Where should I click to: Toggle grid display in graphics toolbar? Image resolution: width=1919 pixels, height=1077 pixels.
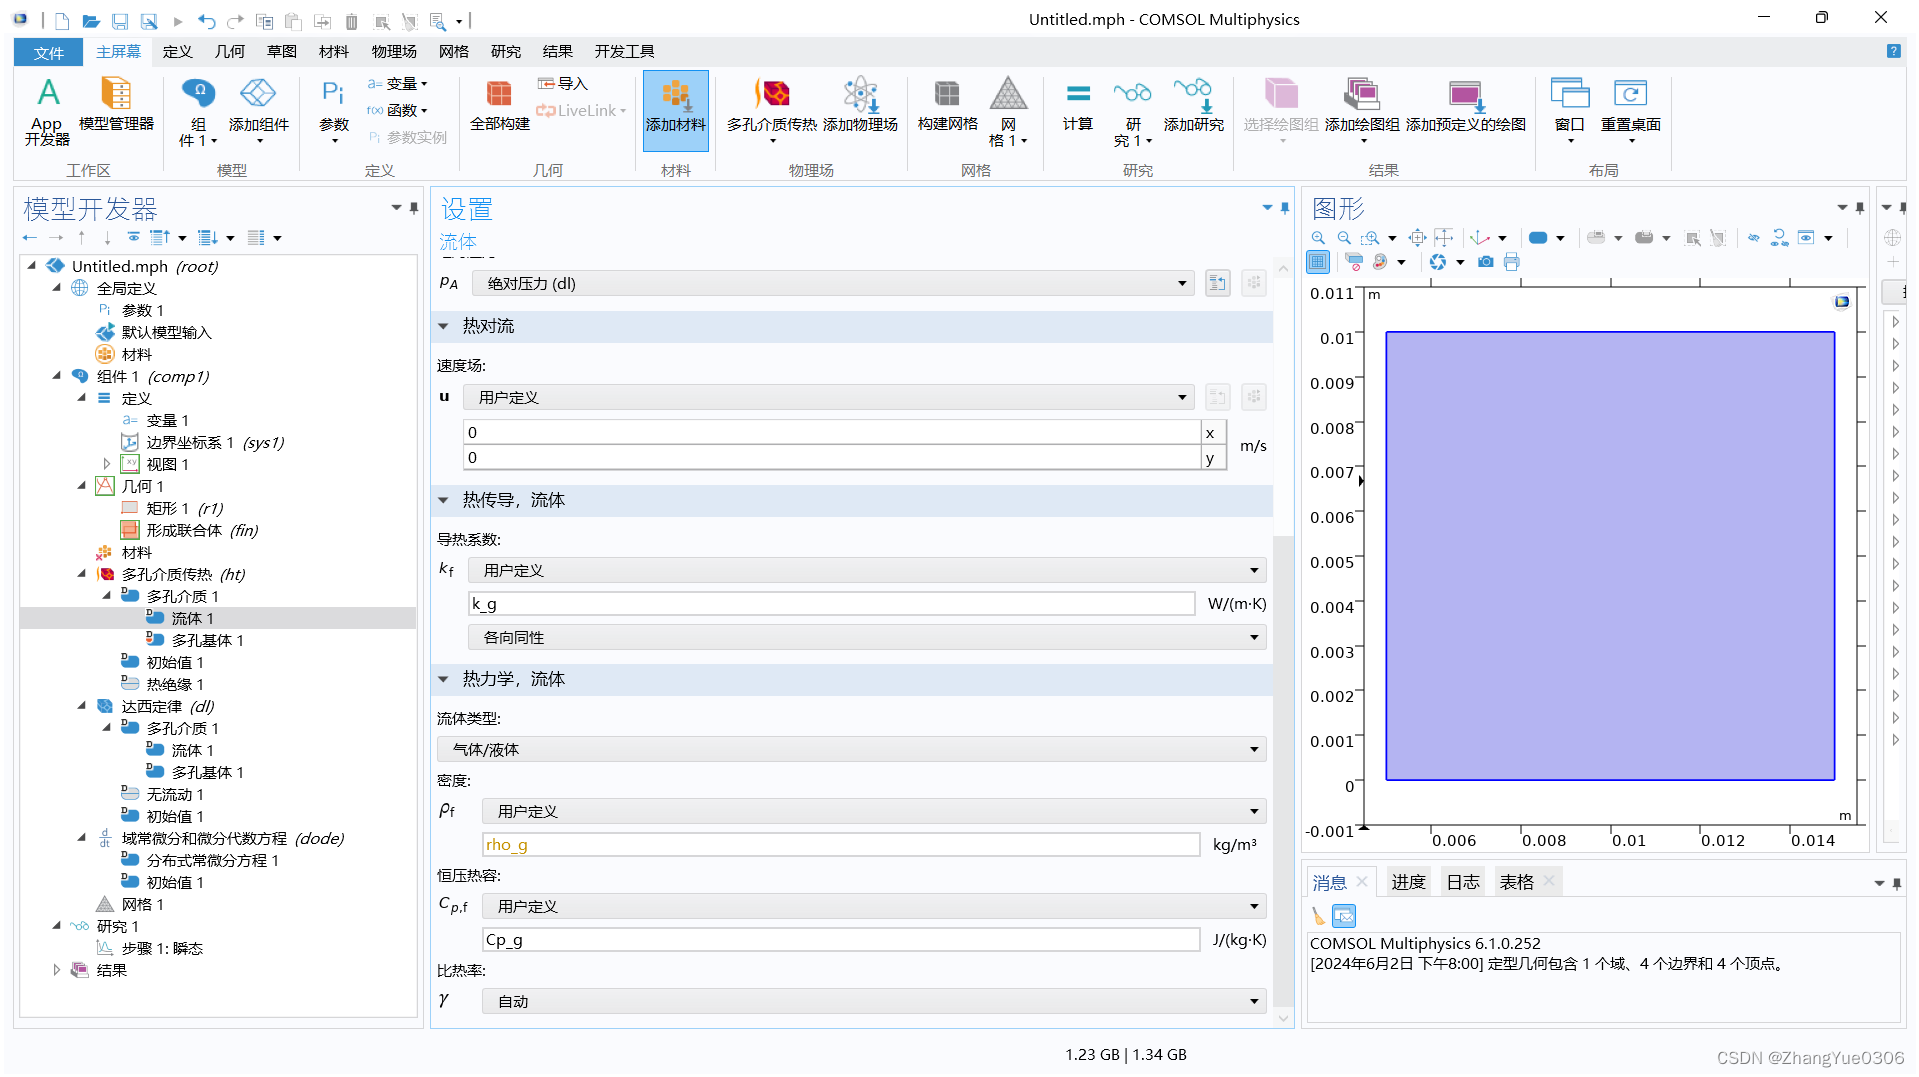click(1318, 262)
